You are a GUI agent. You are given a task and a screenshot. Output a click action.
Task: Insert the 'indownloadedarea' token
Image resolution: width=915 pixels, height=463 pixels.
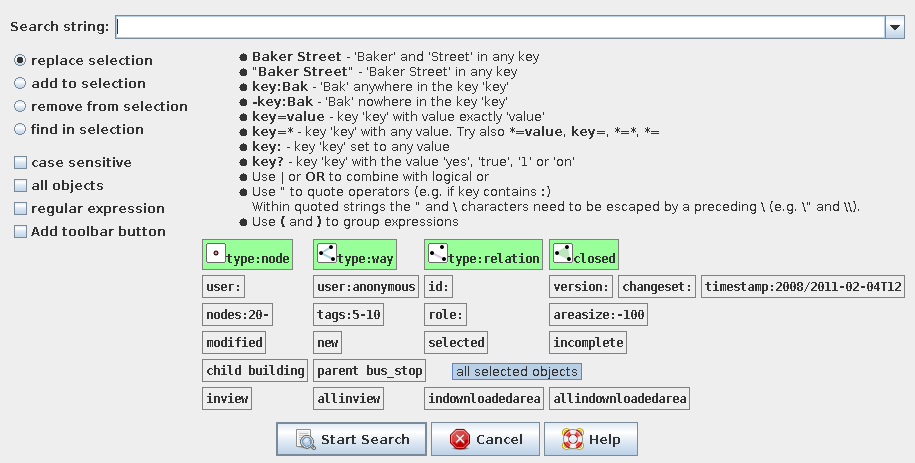tap(485, 399)
